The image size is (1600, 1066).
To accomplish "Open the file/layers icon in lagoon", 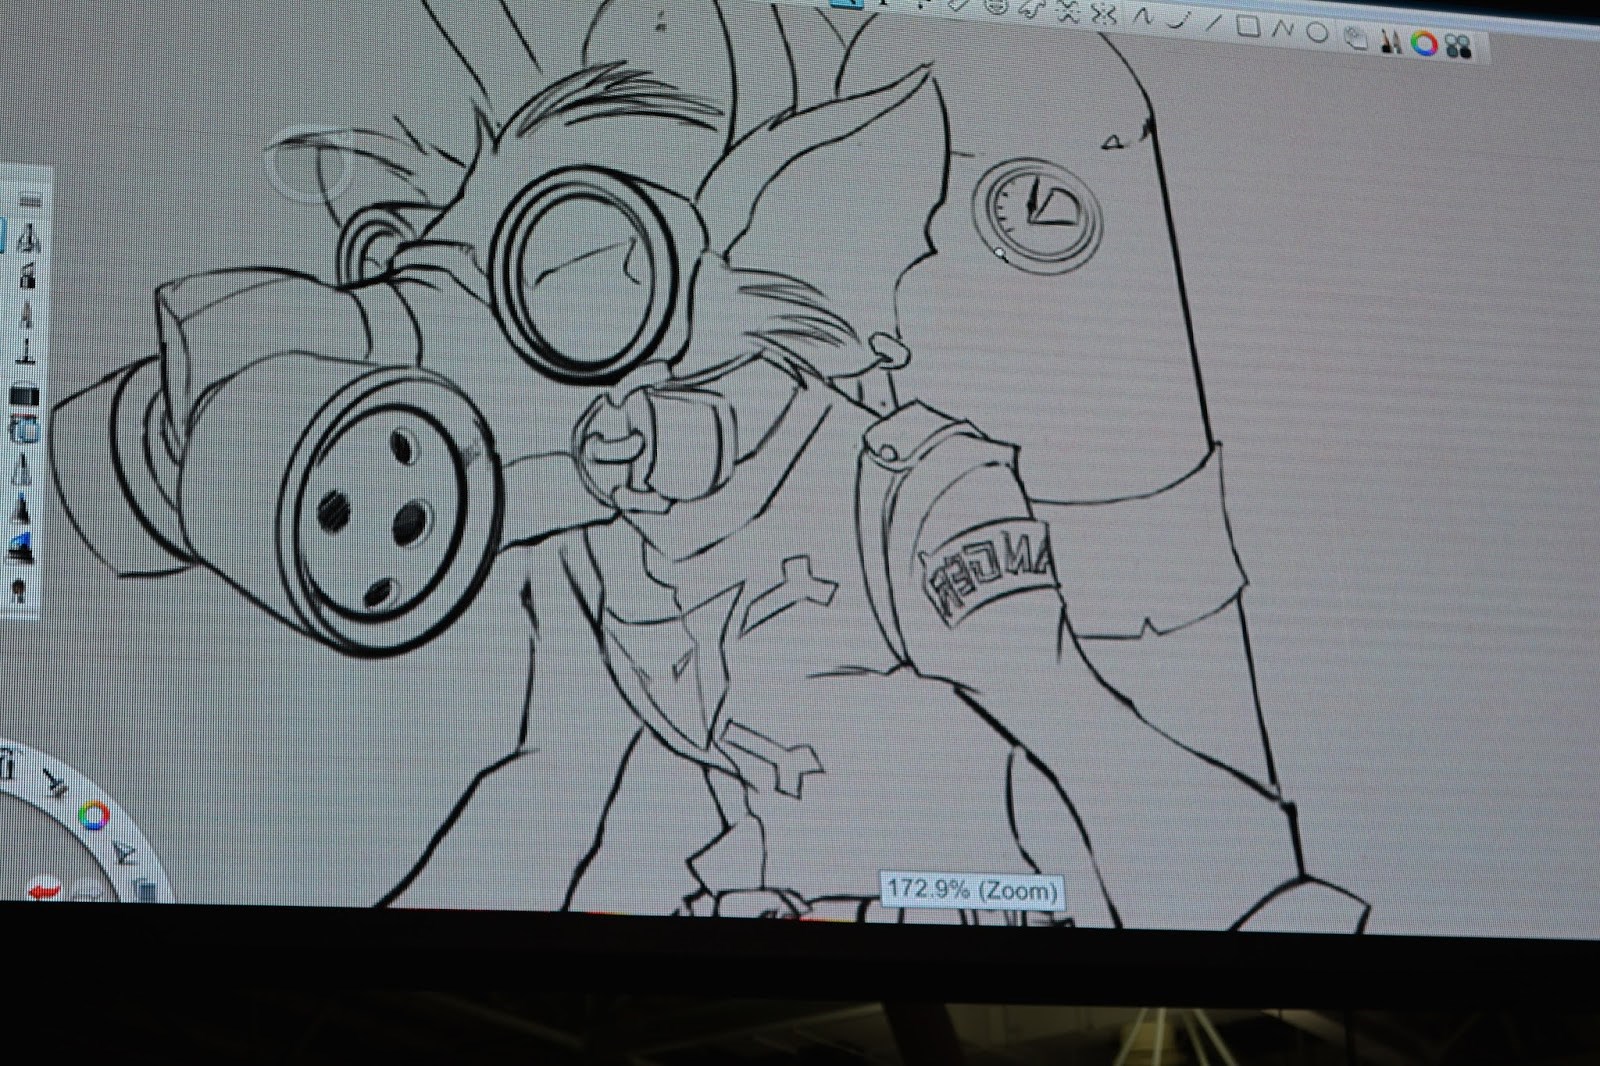I will [x=144, y=888].
